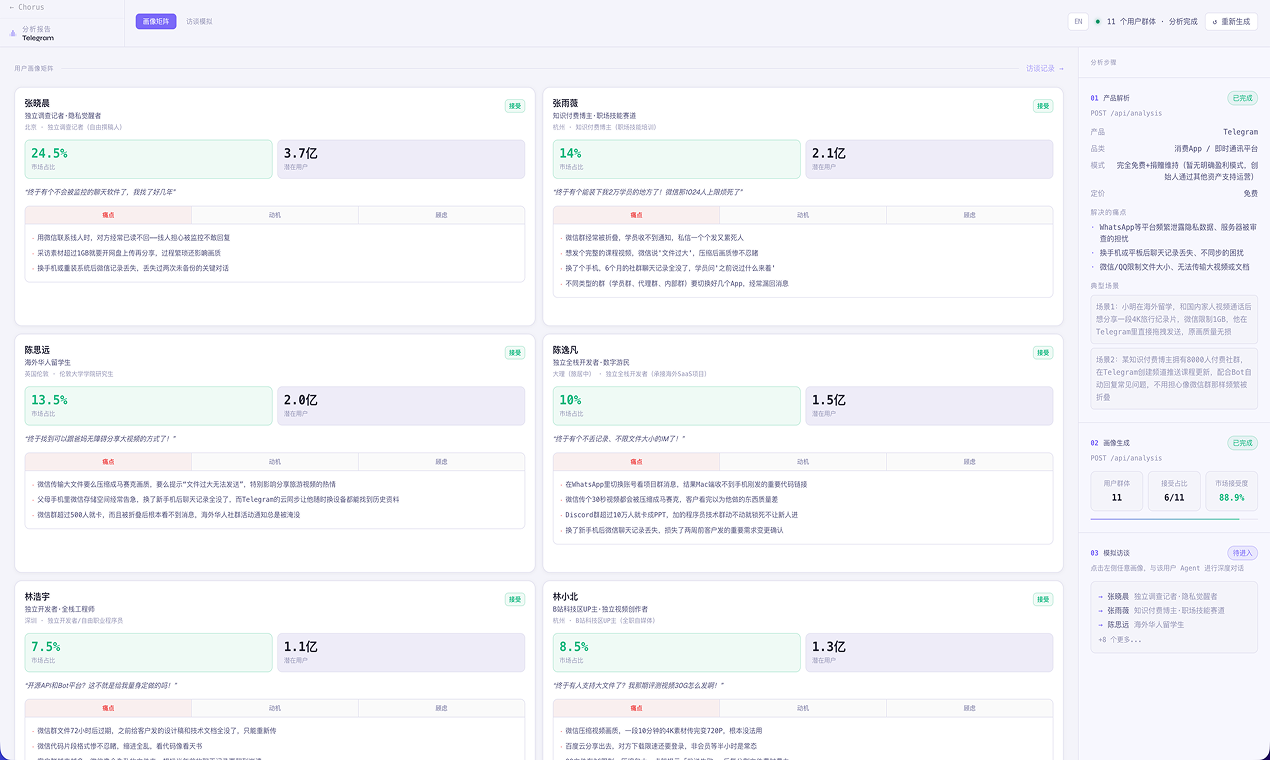Click the 3.7亿 potential users box

point(401,159)
